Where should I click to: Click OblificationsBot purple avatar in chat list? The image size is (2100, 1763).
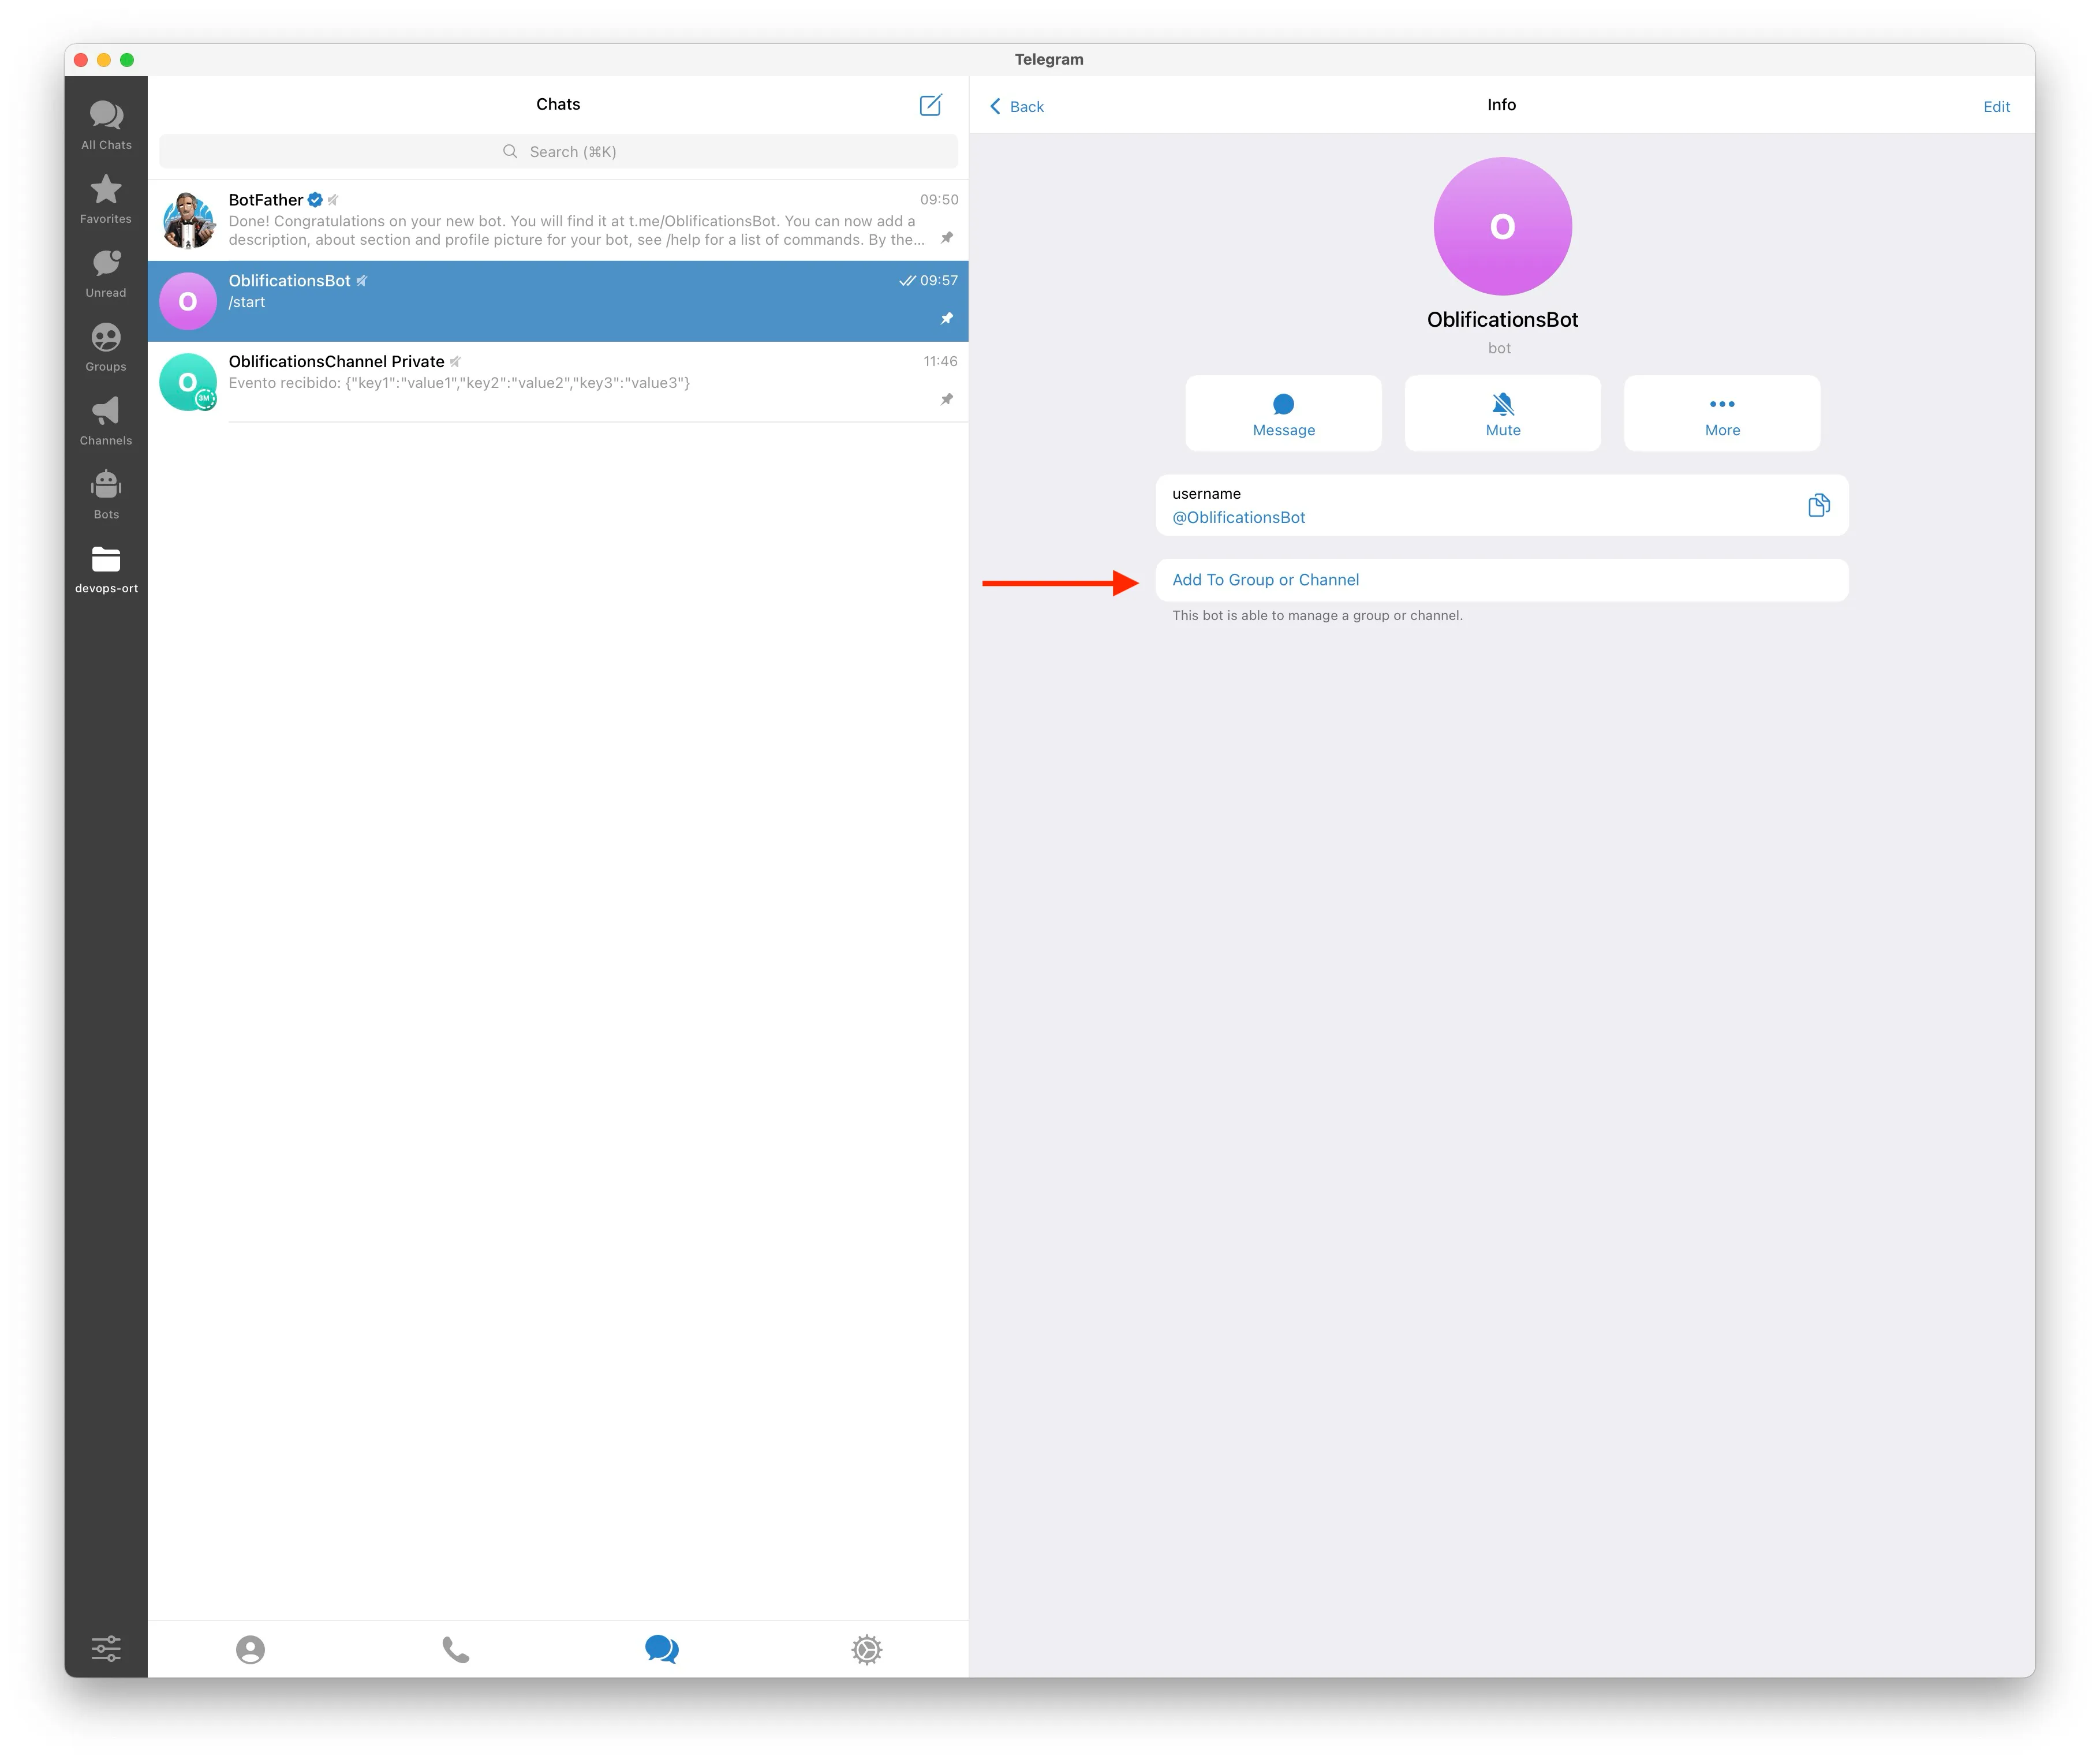tap(188, 301)
